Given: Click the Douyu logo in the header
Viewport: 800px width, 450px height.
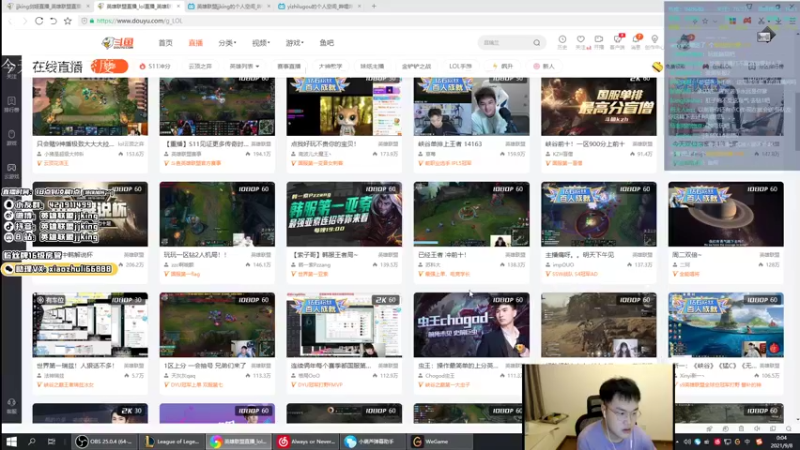Looking at the screenshot, I should pos(118,43).
